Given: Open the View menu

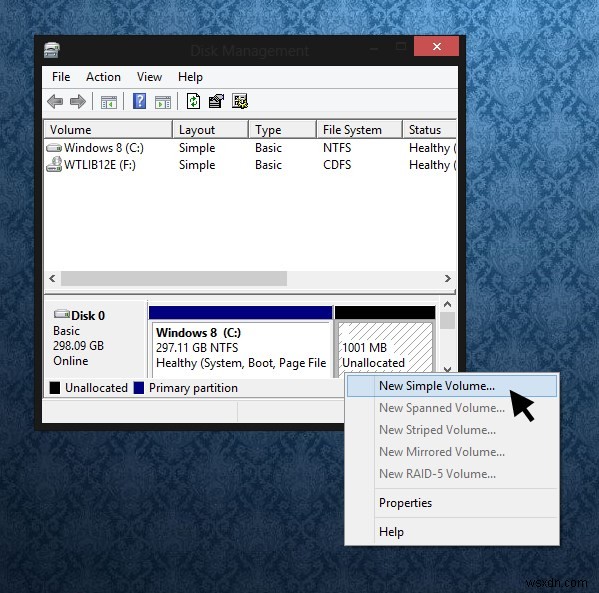Looking at the screenshot, I should click(149, 77).
